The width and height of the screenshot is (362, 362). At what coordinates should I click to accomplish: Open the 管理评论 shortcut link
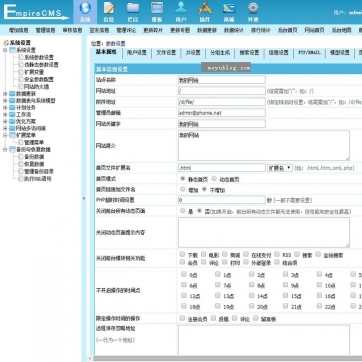[126, 30]
